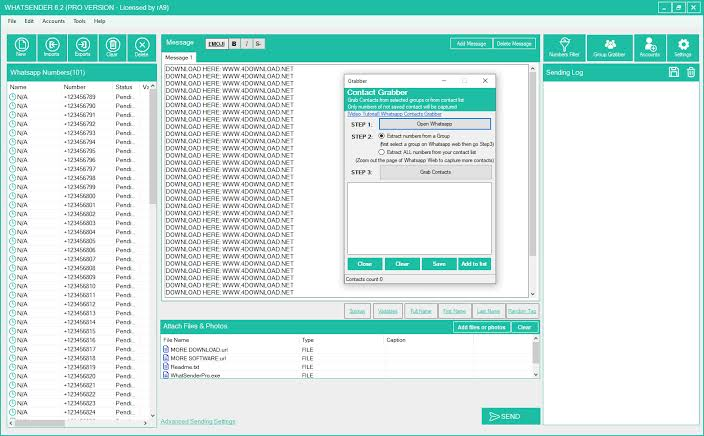Insert an emoji with EMOJI button
The width and height of the screenshot is (704, 436).
click(216, 44)
